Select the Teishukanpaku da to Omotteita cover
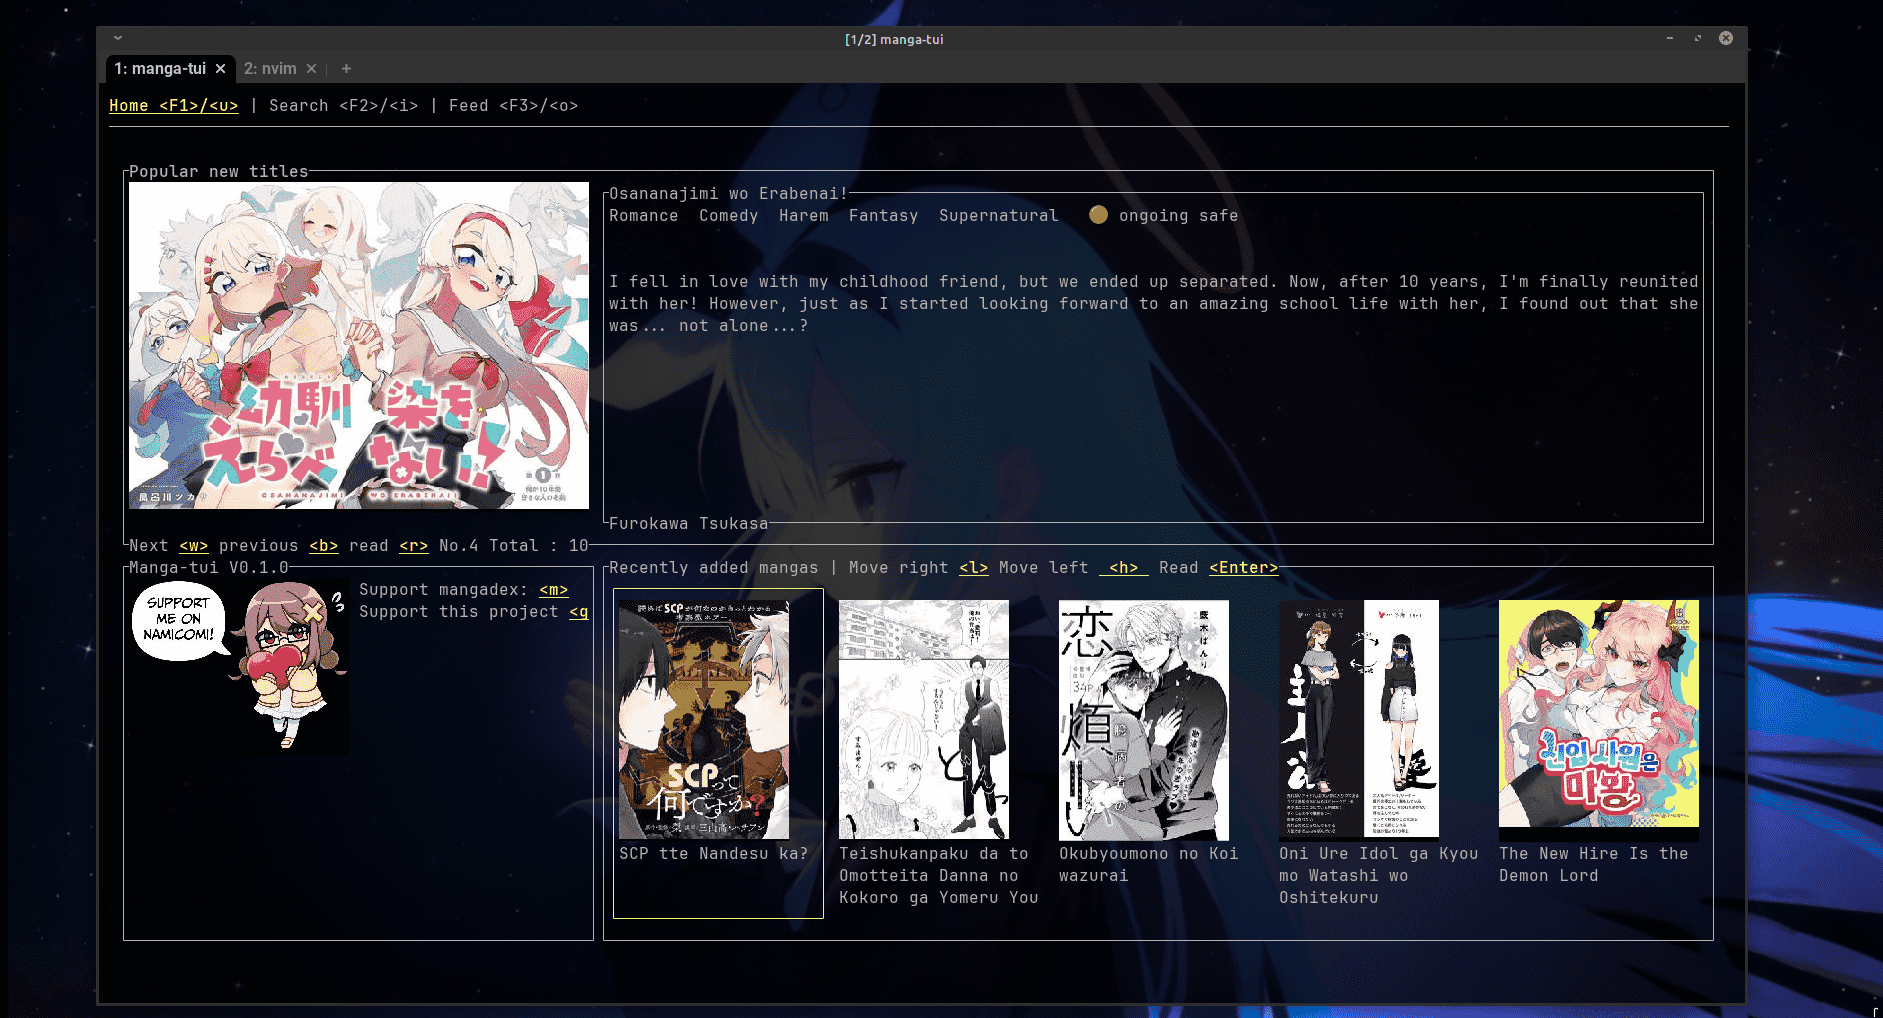Viewport: 1883px width, 1018px height. pos(924,719)
